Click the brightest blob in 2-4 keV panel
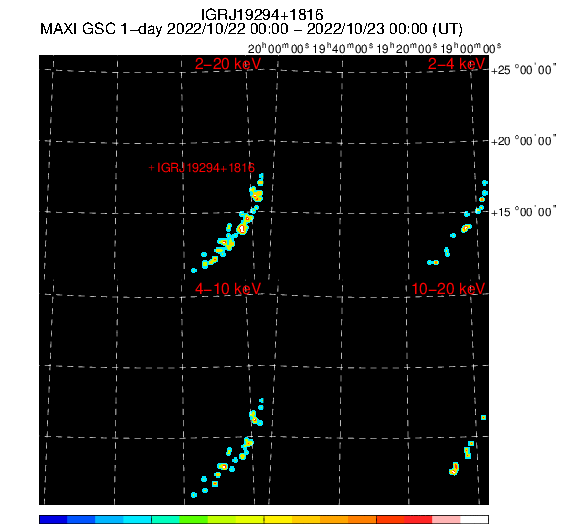The width and height of the screenshot is (570, 525). (x=466, y=228)
